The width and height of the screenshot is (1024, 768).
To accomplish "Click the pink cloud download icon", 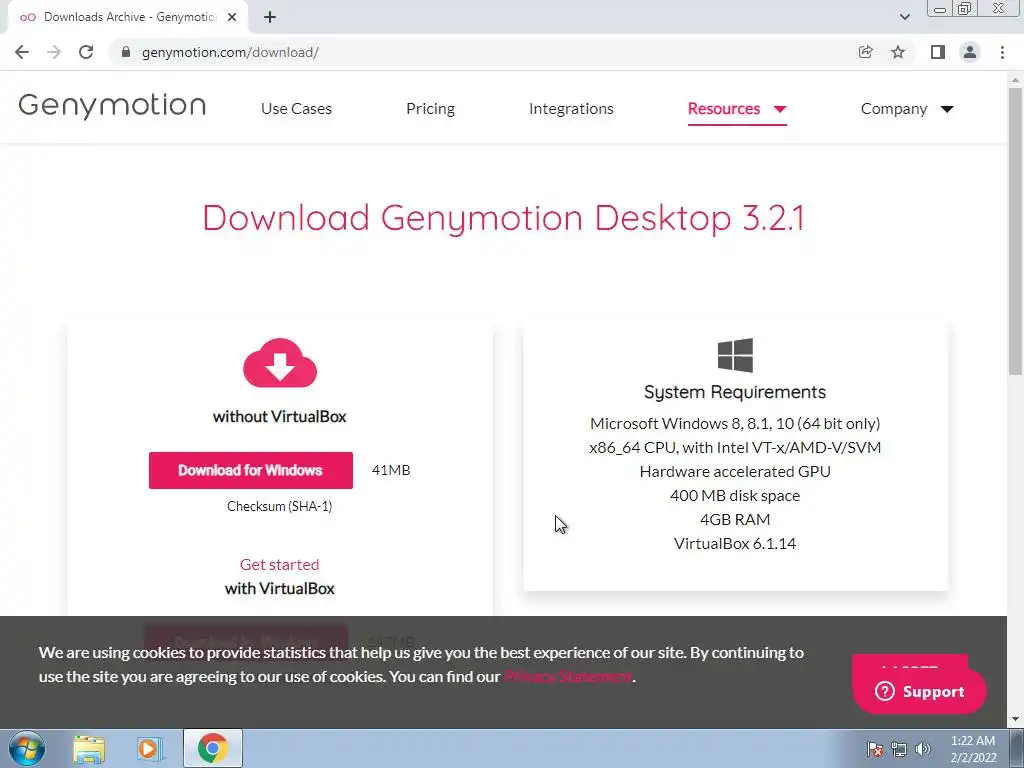I will (280, 362).
